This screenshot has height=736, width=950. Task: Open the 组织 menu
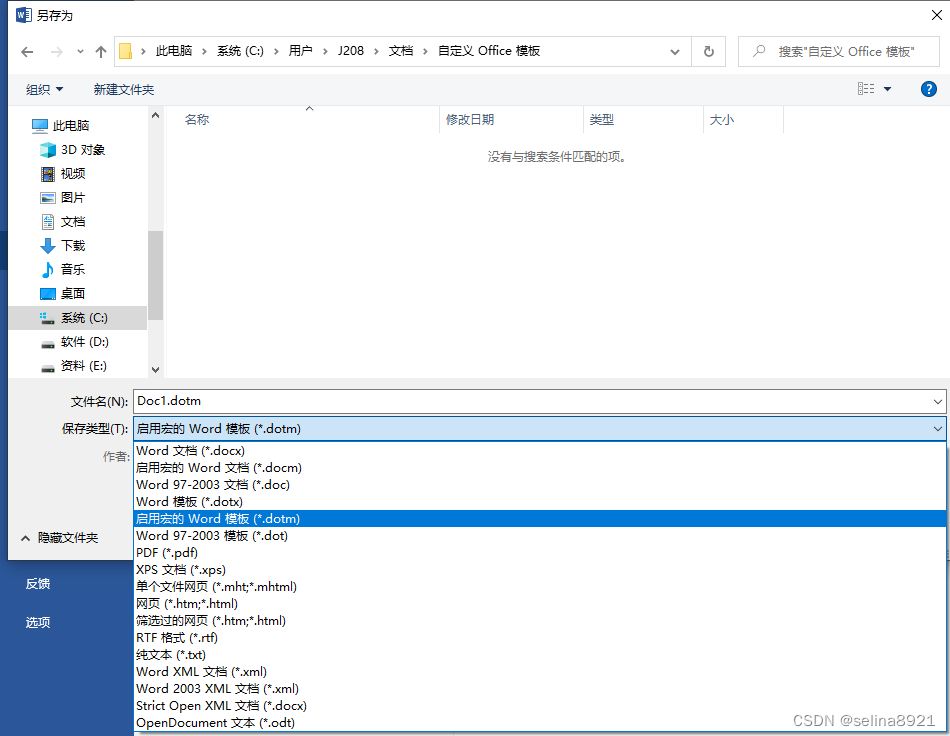point(44,90)
